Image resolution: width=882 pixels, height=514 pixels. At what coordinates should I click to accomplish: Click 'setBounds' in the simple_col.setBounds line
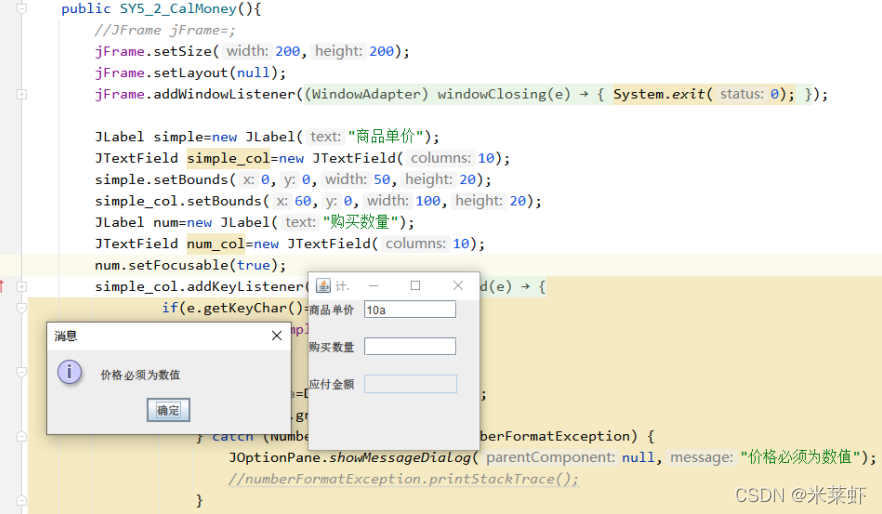coord(224,201)
